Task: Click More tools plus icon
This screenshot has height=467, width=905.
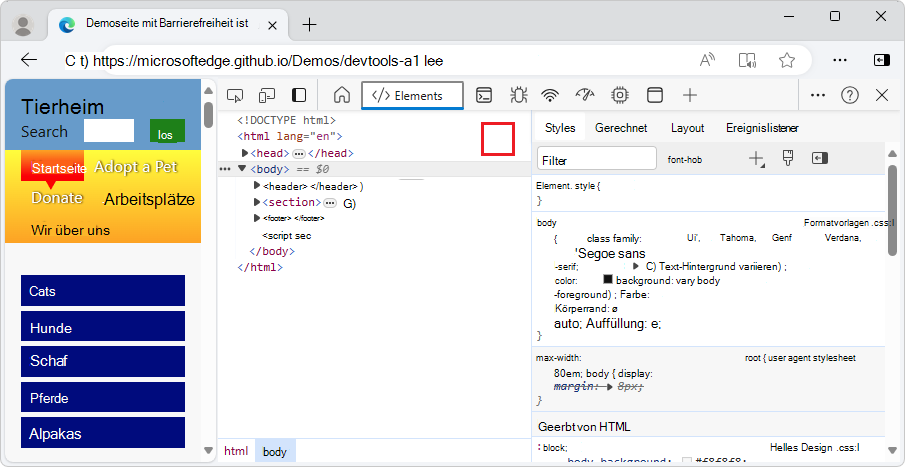Action: [690, 95]
